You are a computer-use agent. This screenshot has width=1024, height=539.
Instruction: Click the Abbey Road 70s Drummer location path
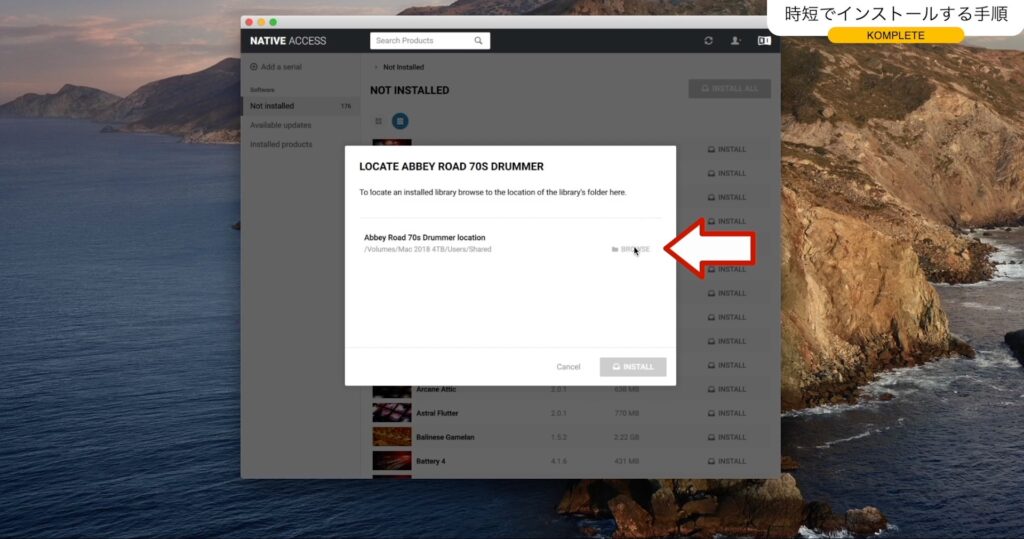[x=428, y=249]
